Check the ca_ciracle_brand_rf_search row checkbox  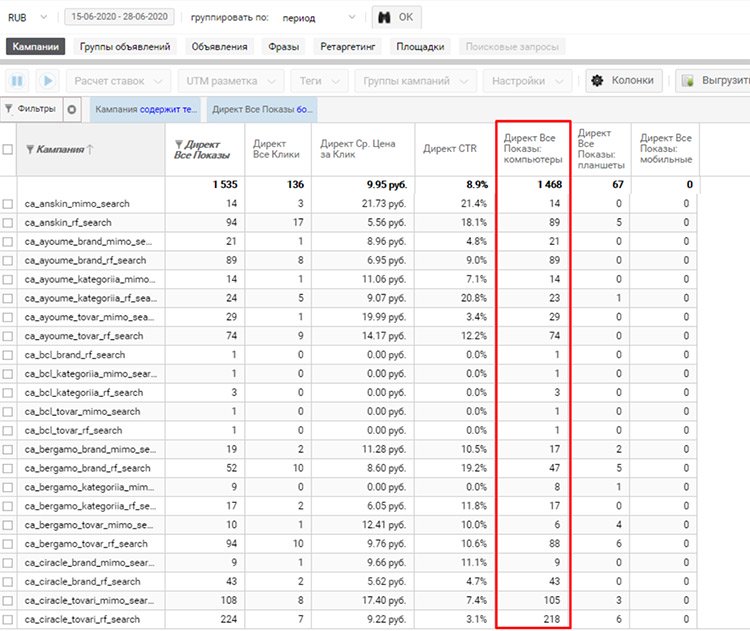(8, 582)
